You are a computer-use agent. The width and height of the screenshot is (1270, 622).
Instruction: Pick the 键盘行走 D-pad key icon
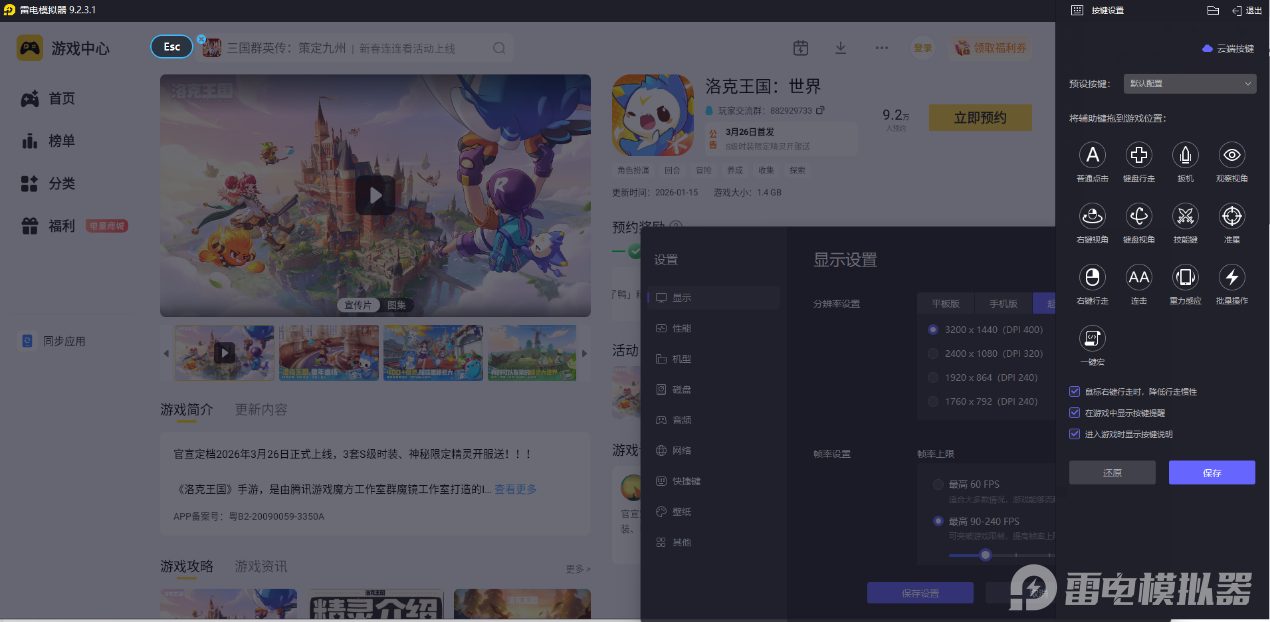[x=1139, y=155]
